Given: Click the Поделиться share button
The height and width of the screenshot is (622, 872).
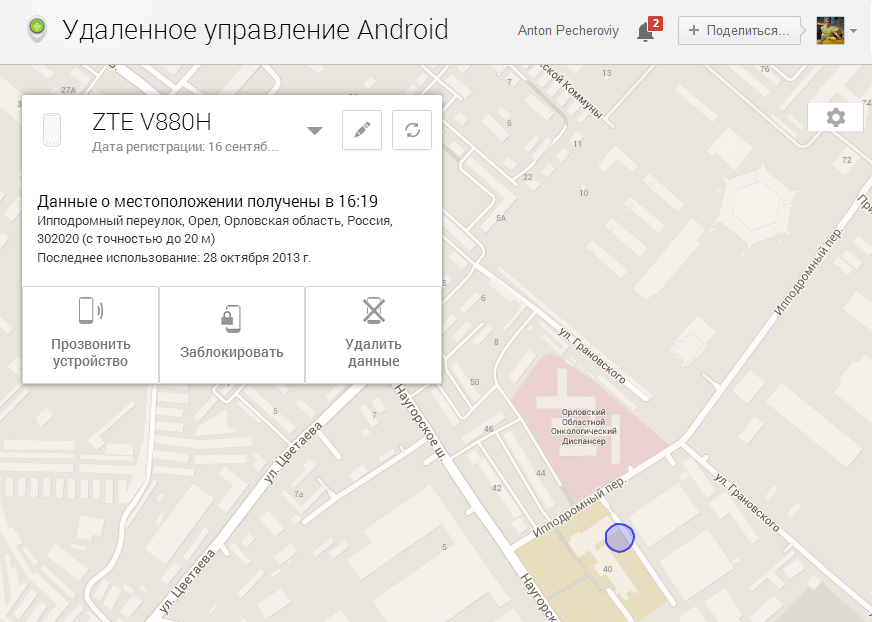Looking at the screenshot, I should (740, 31).
